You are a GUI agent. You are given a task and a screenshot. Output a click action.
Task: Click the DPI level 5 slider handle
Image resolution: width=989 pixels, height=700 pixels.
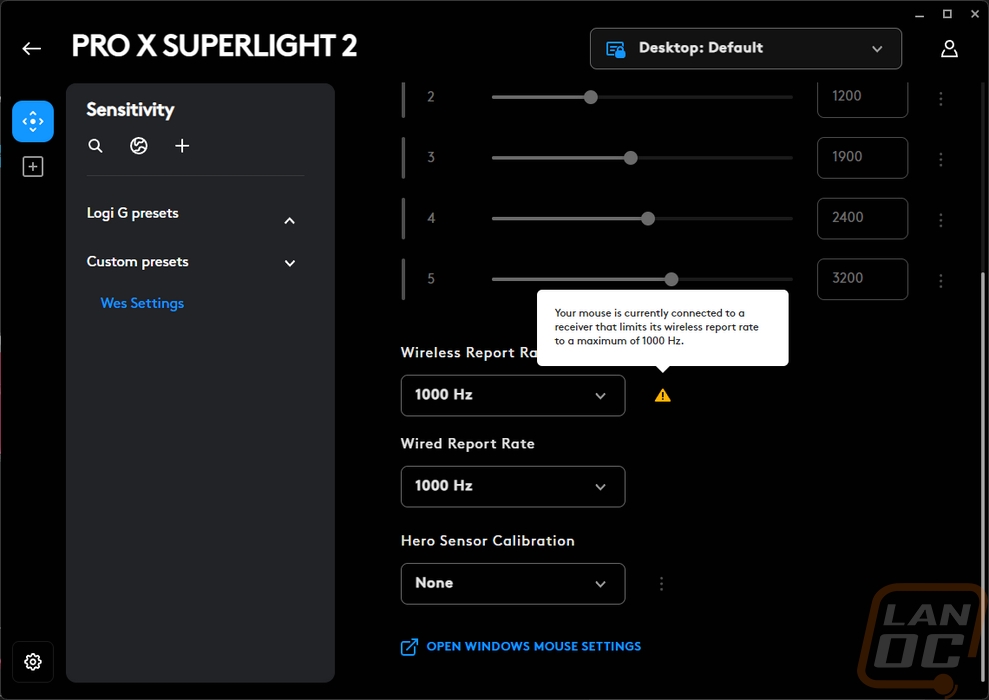[671, 279]
